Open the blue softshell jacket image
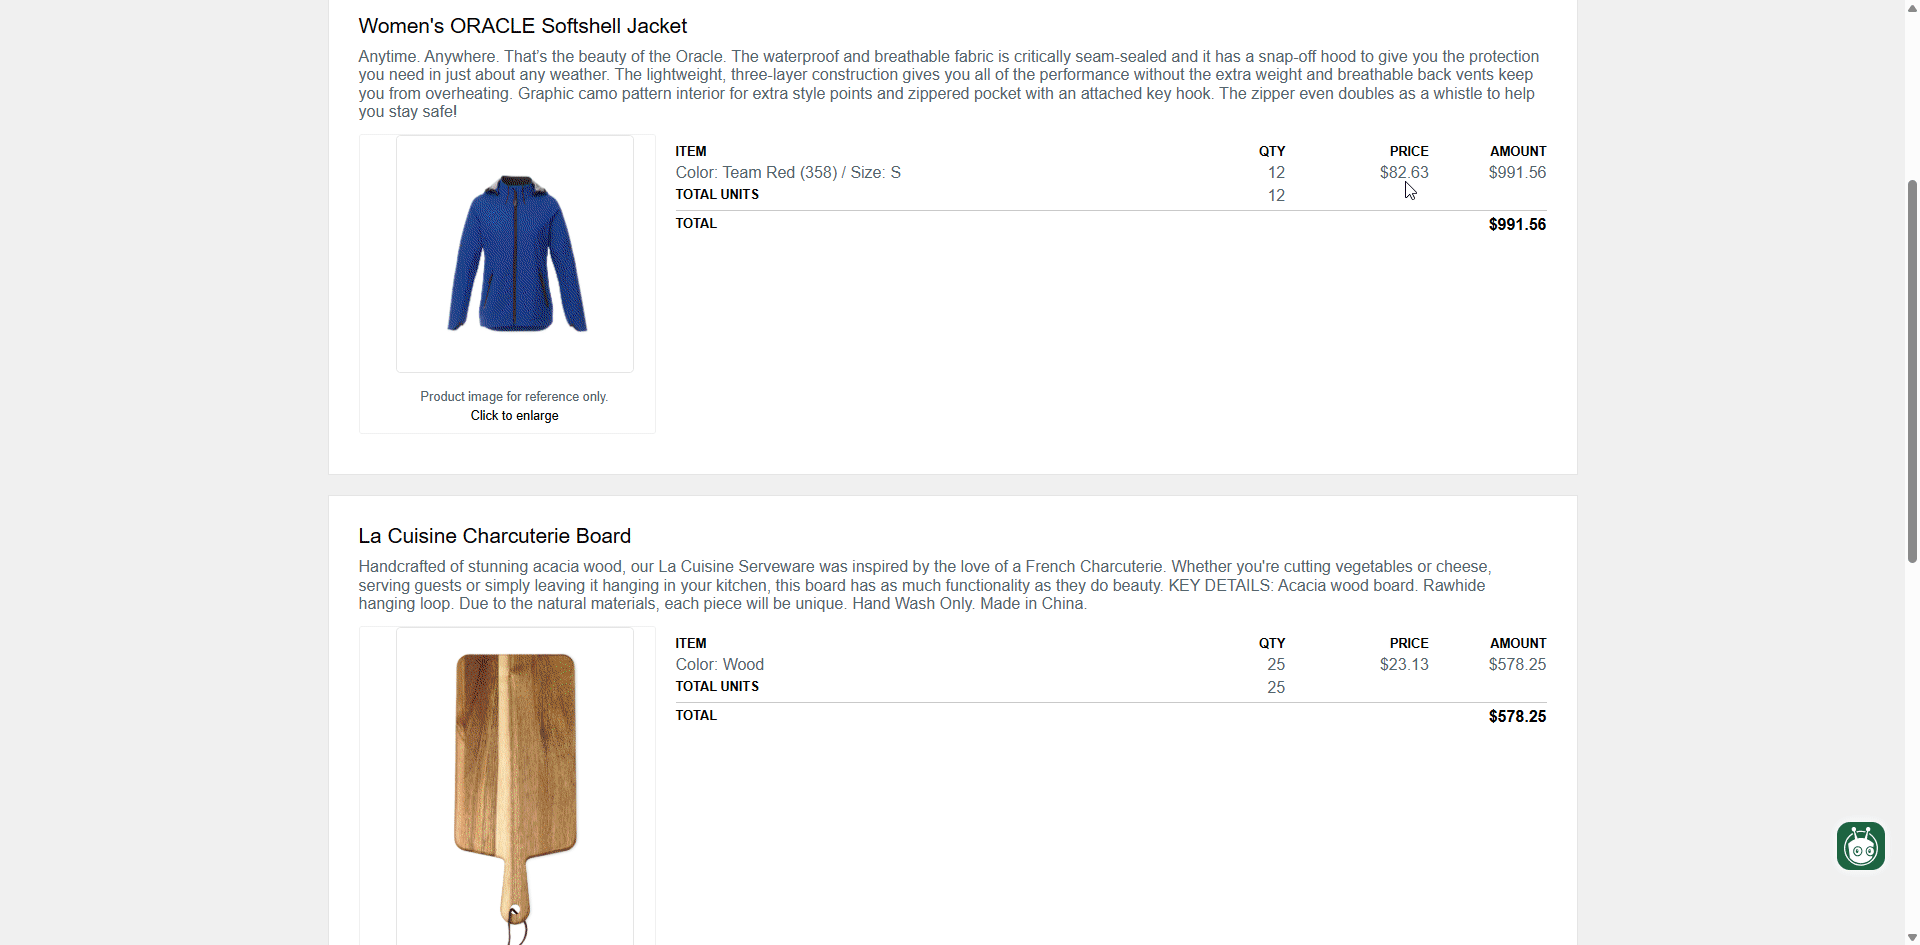This screenshot has height=945, width=1920. 515,253
